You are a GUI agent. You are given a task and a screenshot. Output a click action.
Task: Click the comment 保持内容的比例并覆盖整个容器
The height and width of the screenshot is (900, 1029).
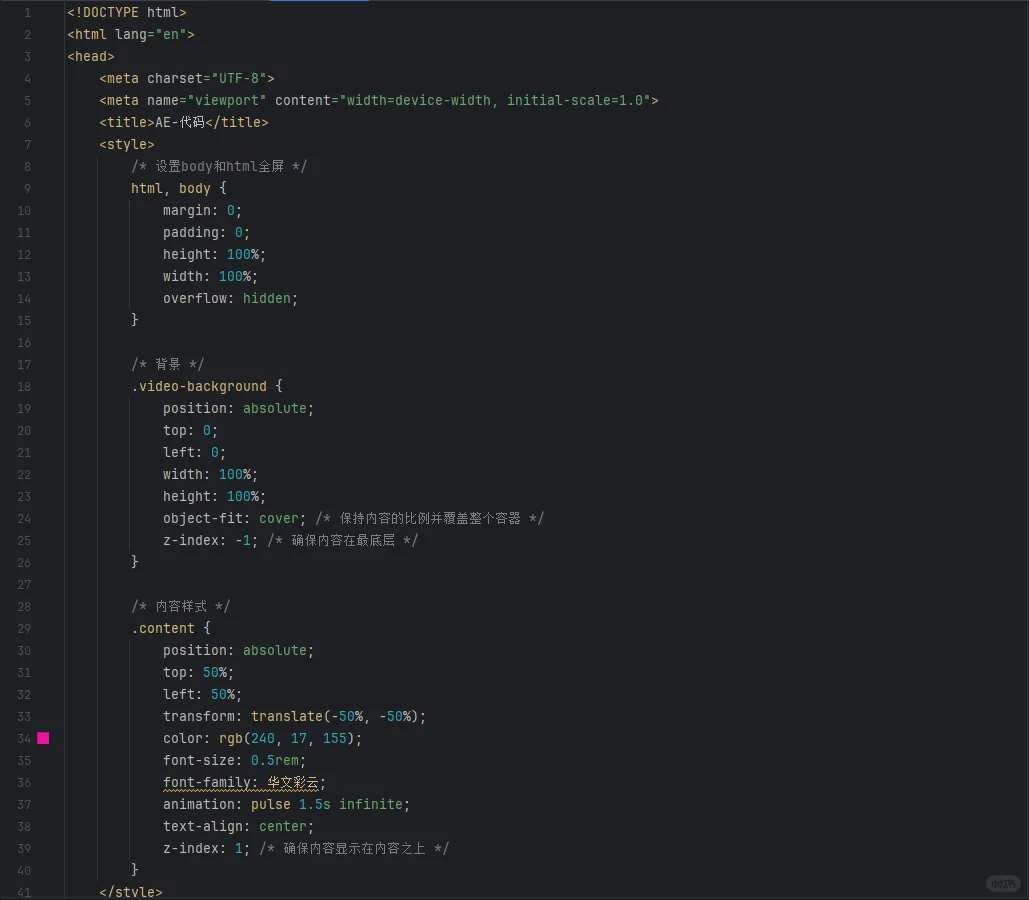[430, 518]
